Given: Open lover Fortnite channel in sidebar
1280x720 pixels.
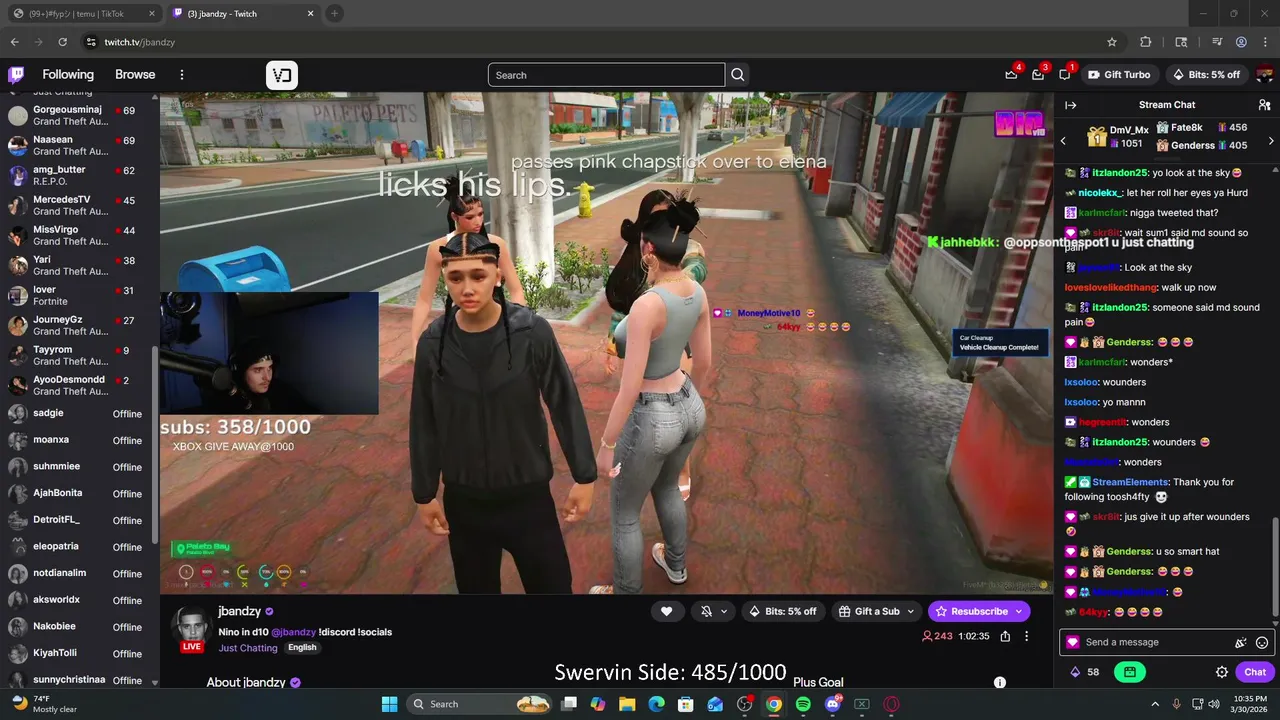Looking at the screenshot, I should [78, 295].
